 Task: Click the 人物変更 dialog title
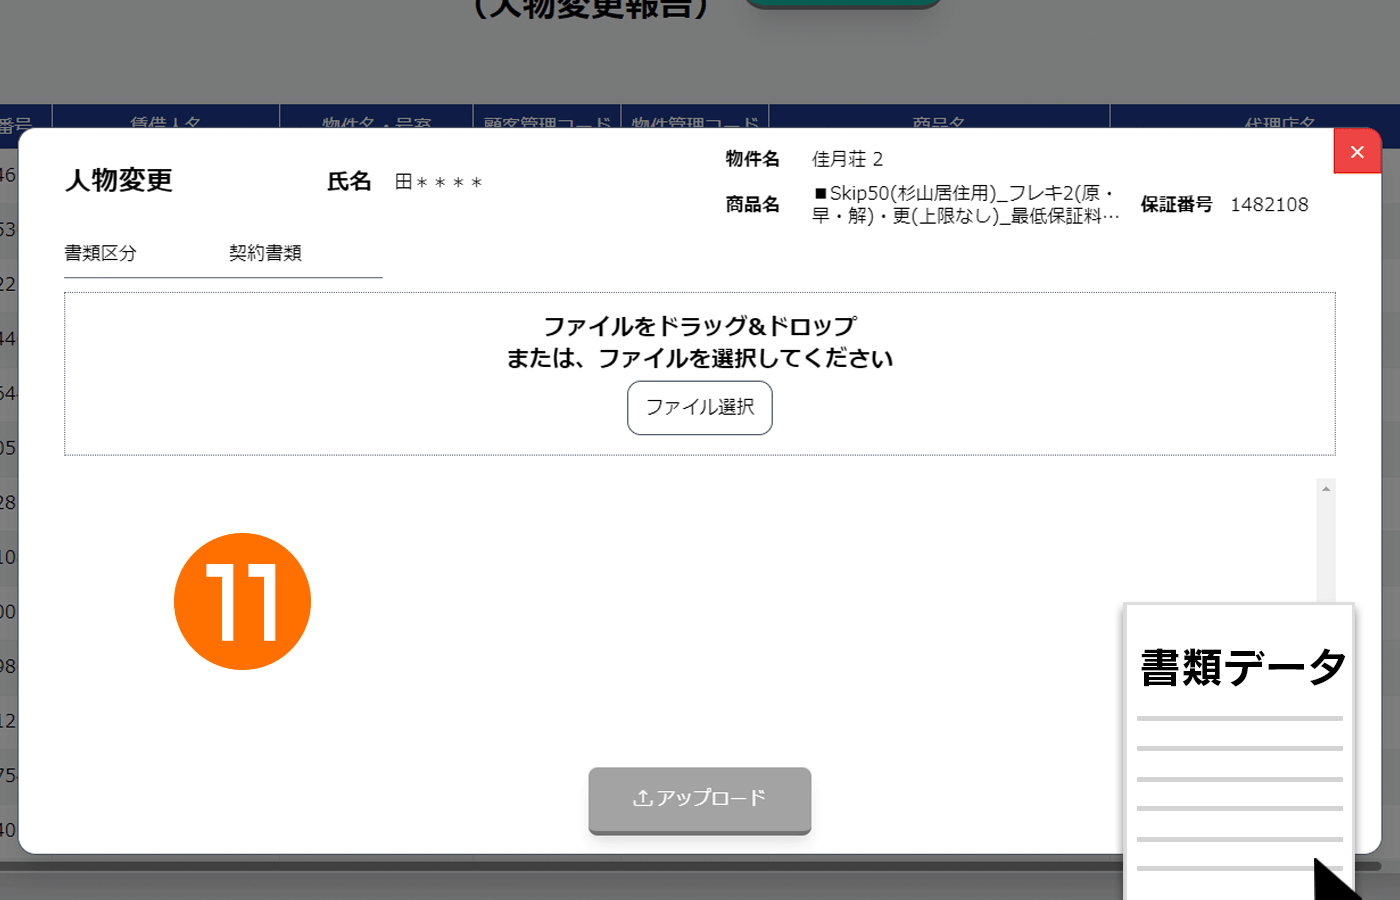coord(119,180)
